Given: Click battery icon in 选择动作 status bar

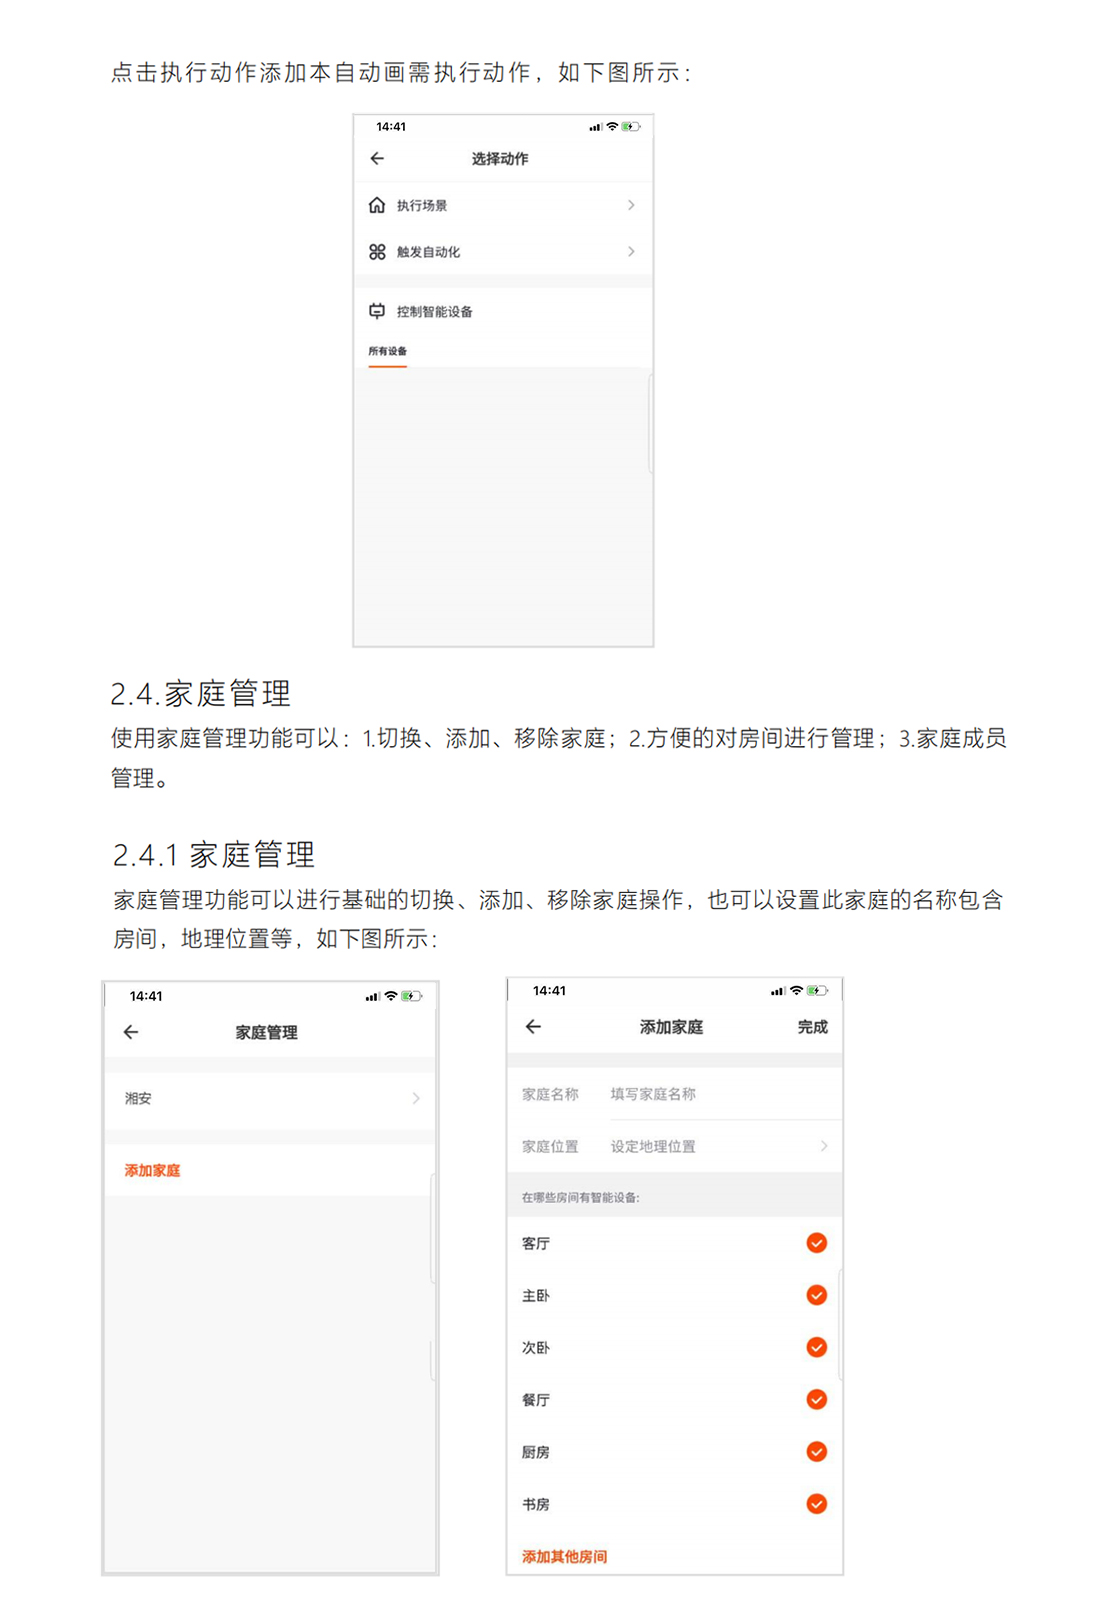Looking at the screenshot, I should (x=630, y=127).
